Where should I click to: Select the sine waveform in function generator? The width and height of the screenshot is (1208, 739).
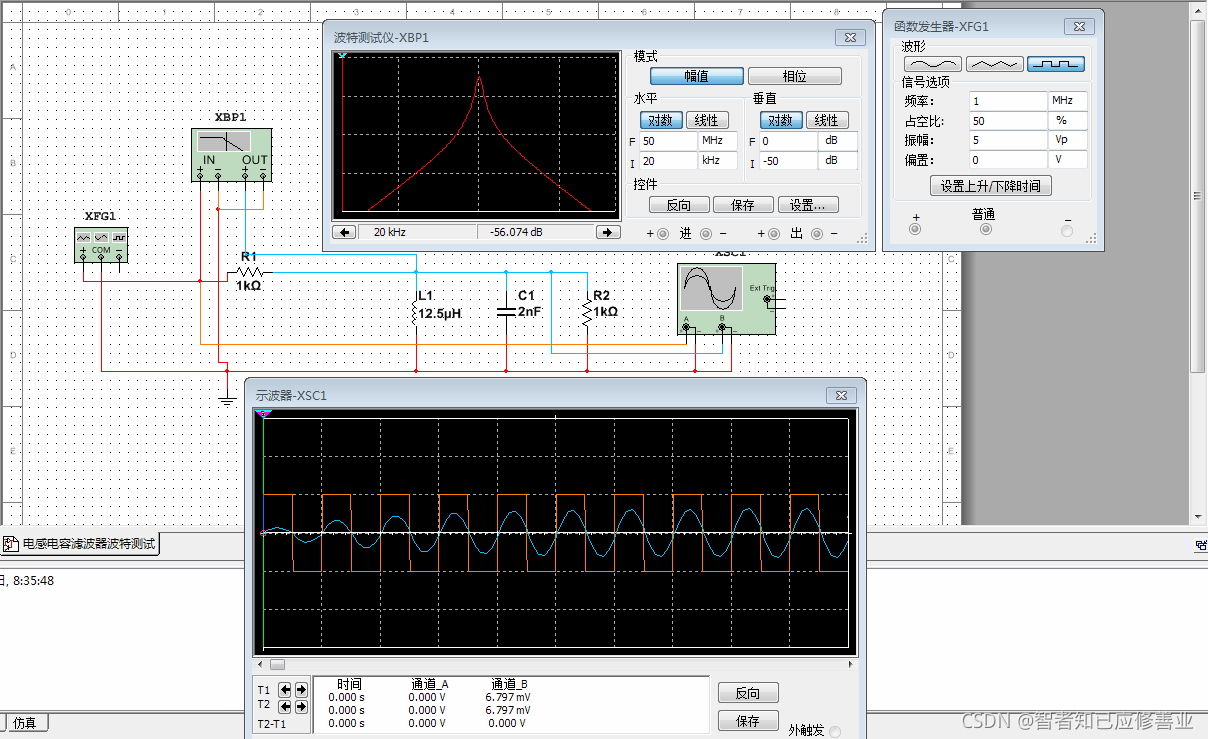[933, 64]
